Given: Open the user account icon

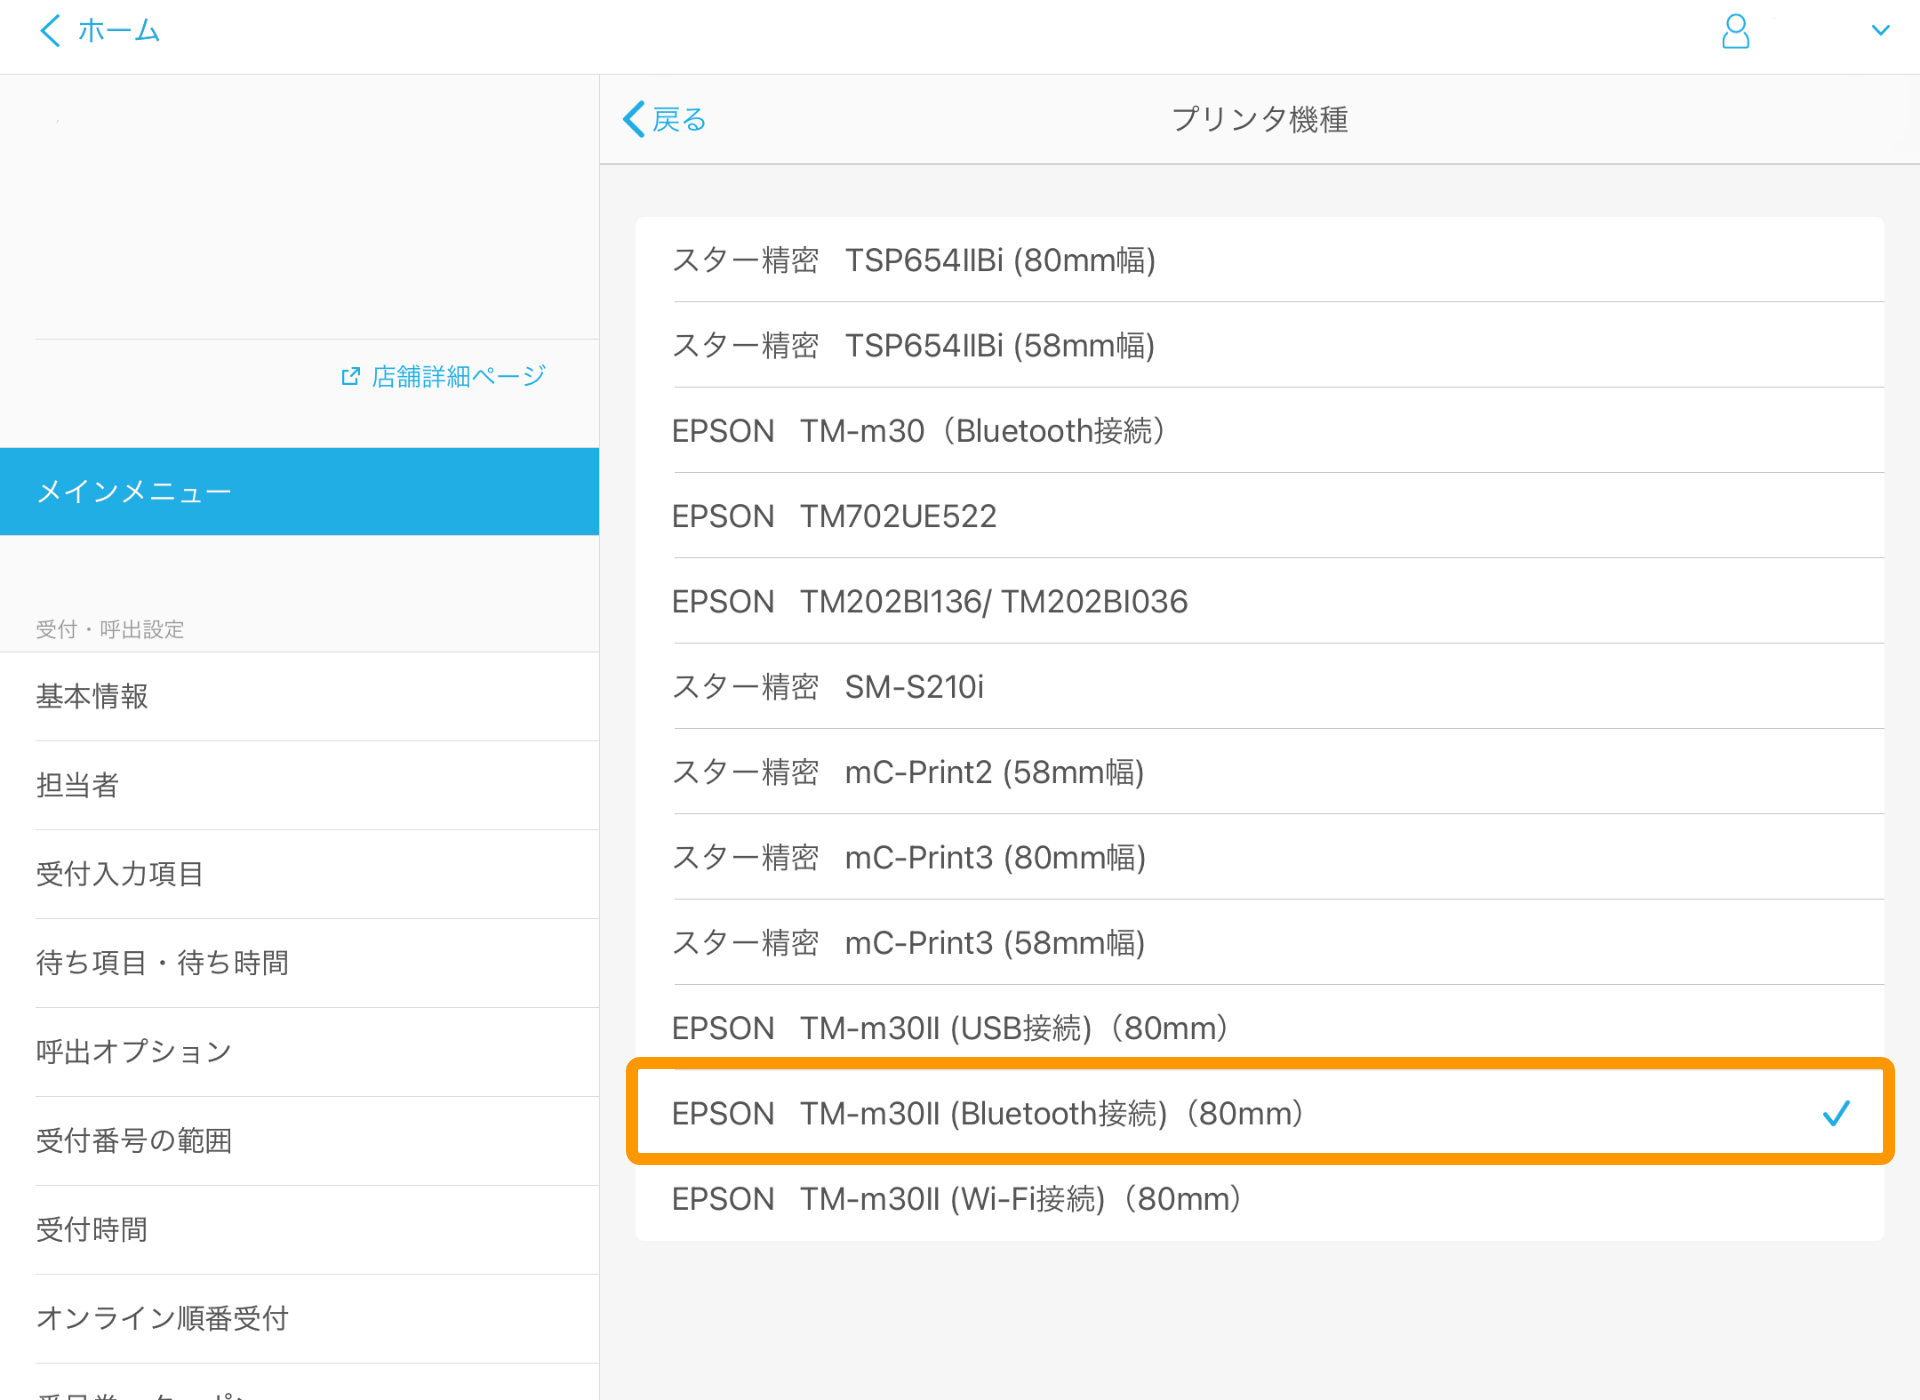Looking at the screenshot, I should pos(1735,31).
